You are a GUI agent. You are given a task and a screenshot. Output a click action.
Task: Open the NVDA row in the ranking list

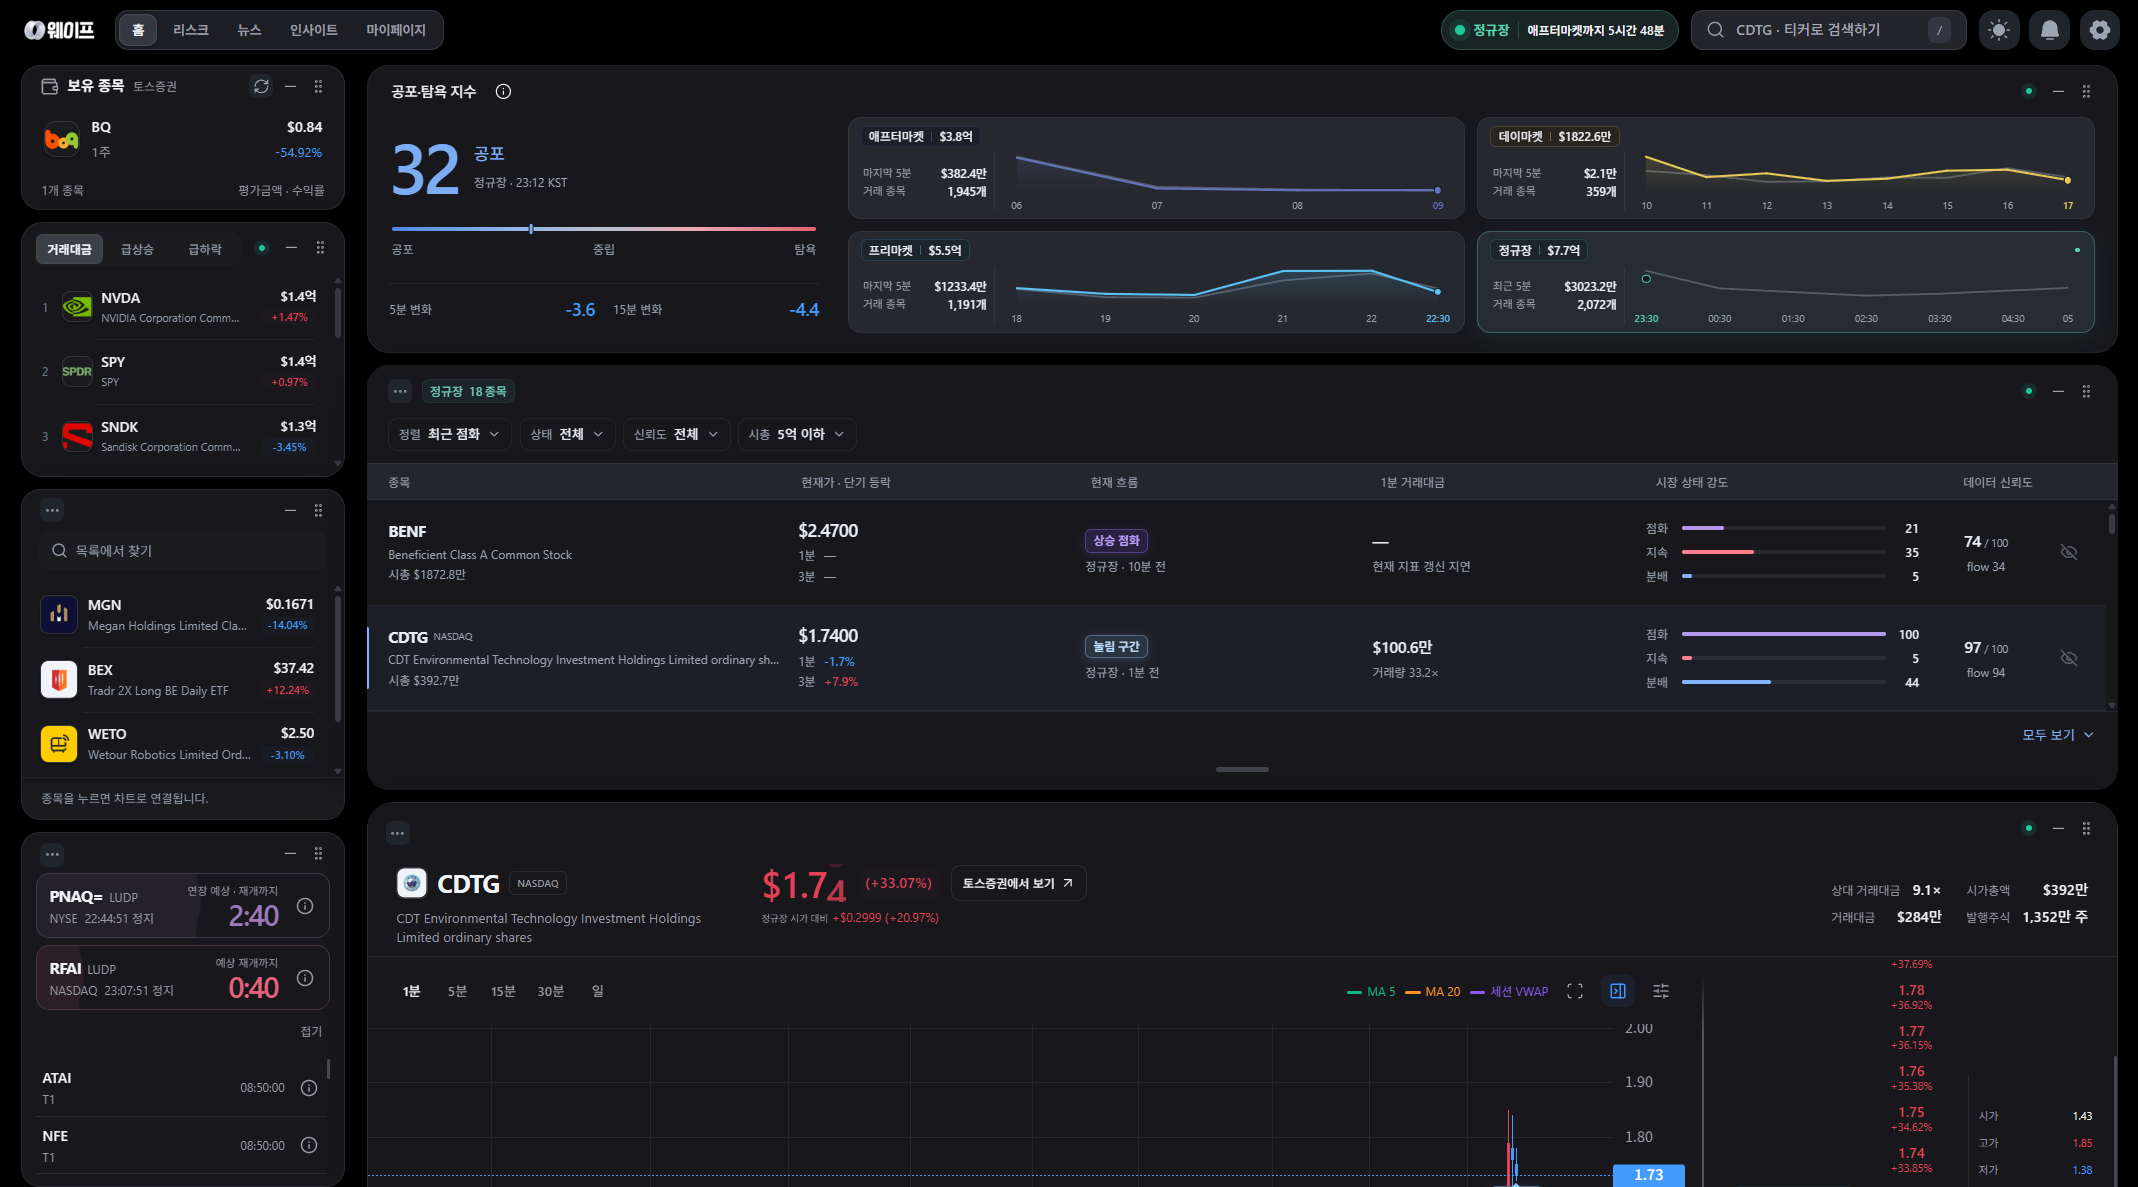pos(180,307)
